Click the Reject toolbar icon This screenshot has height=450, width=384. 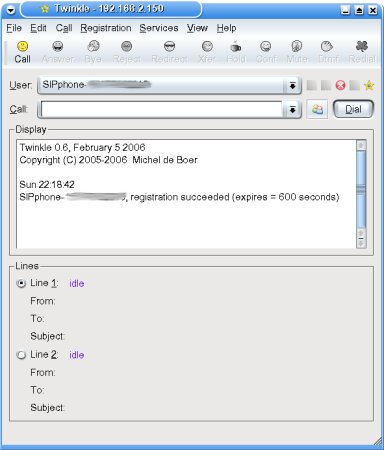pos(127,46)
